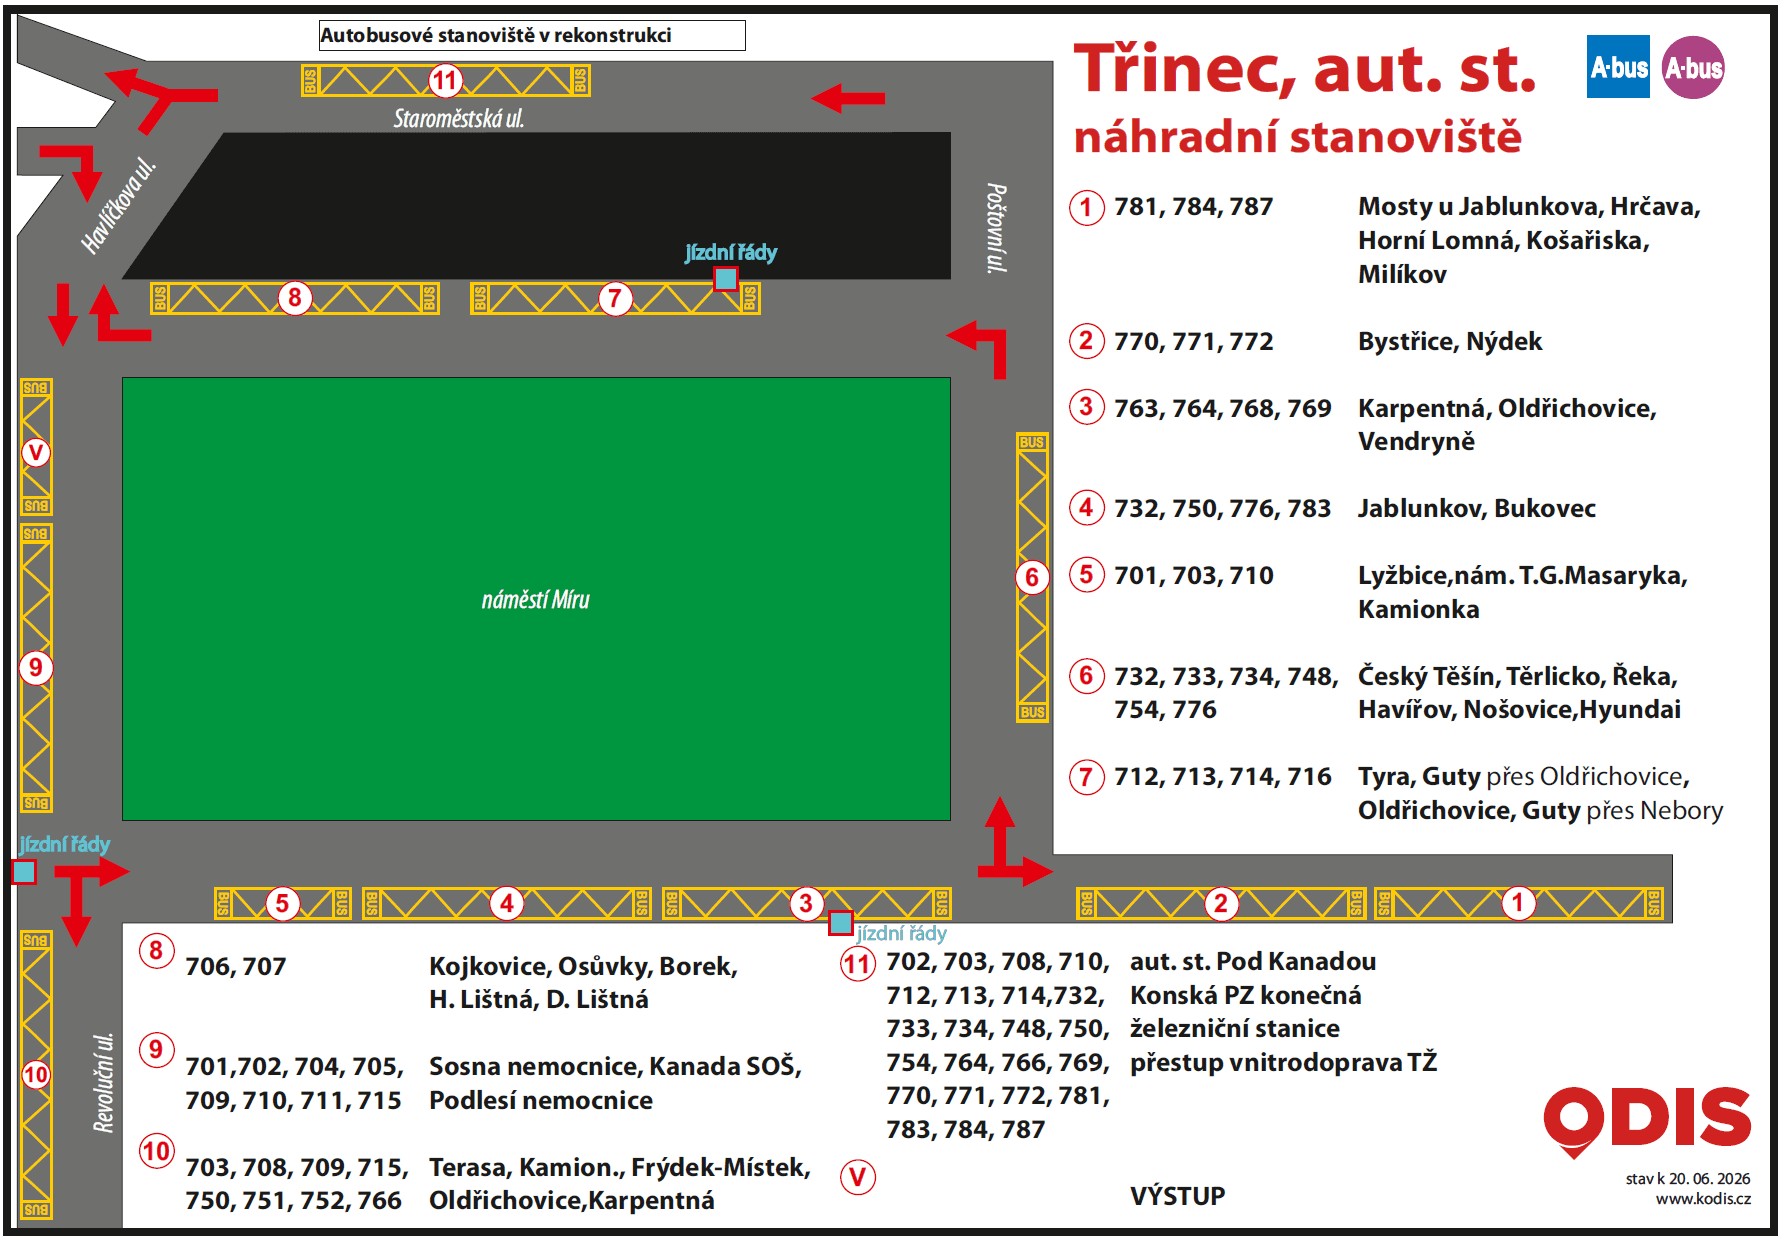
Task: Click the V exit stop marker on map
Action: click(36, 452)
